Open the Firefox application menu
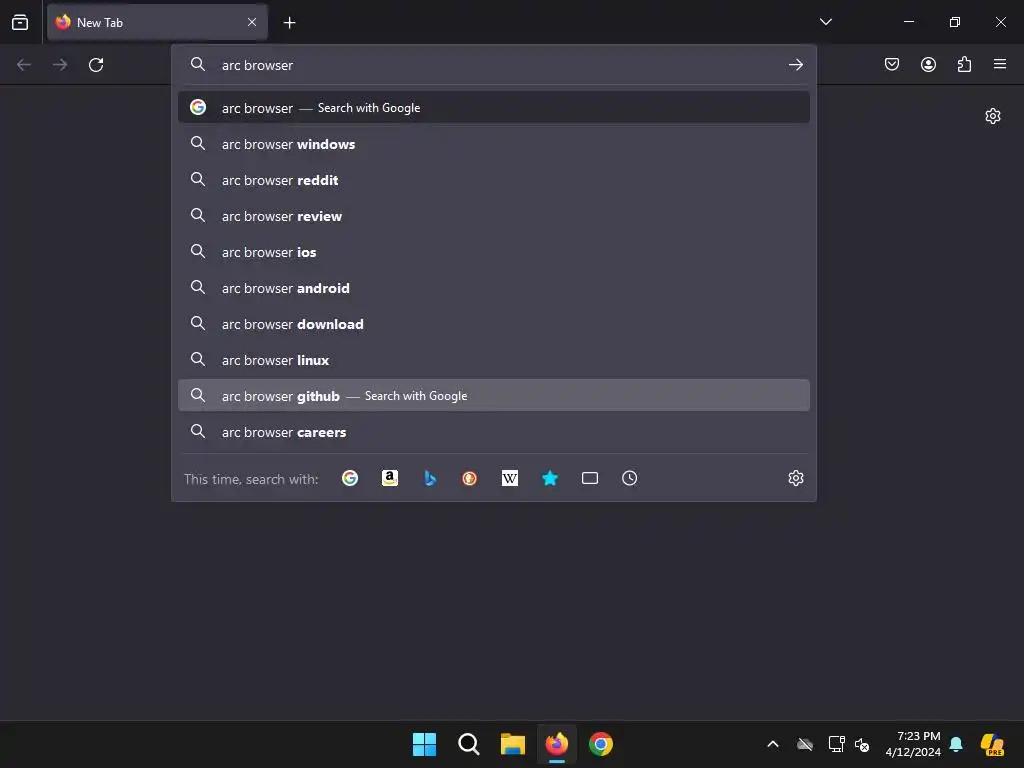1024x768 pixels. [x=1000, y=64]
